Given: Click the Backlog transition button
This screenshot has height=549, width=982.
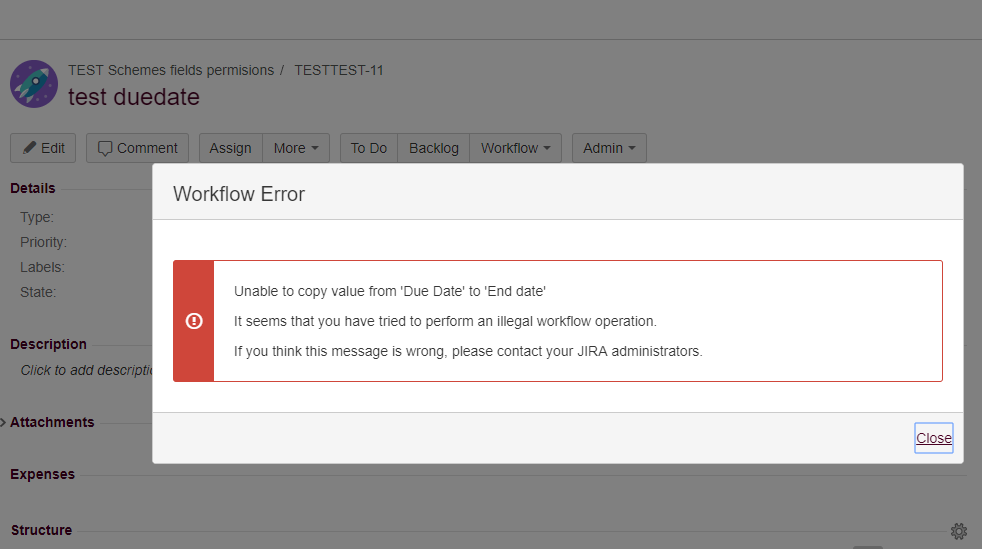Looking at the screenshot, I should pyautogui.click(x=434, y=148).
